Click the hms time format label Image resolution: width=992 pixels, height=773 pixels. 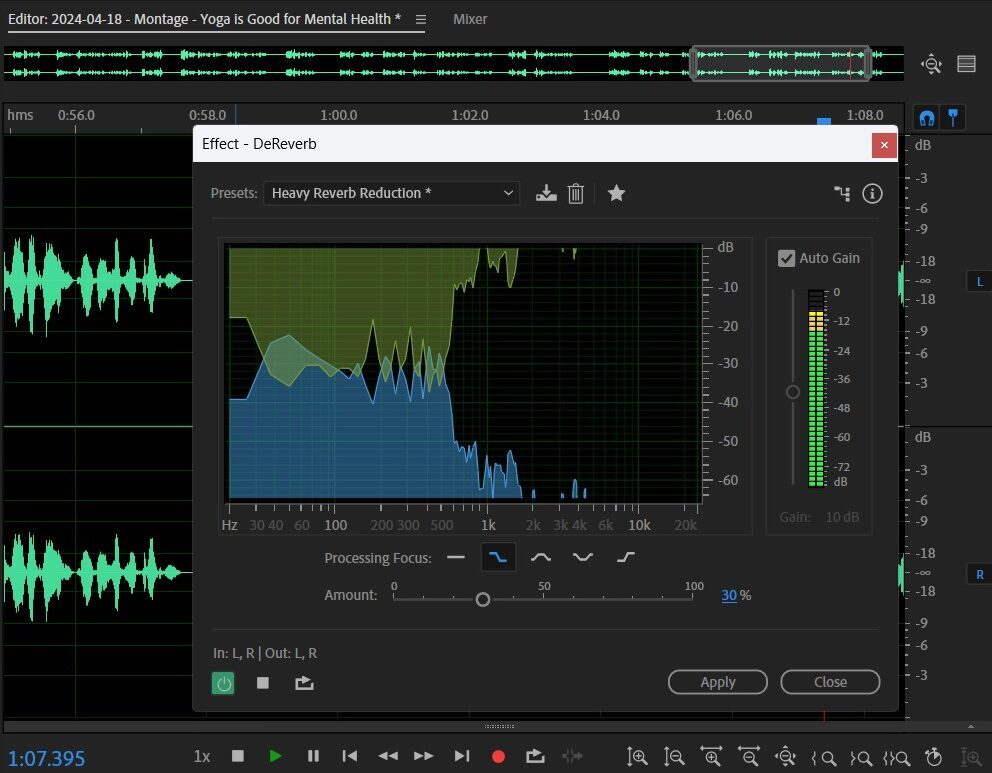20,115
